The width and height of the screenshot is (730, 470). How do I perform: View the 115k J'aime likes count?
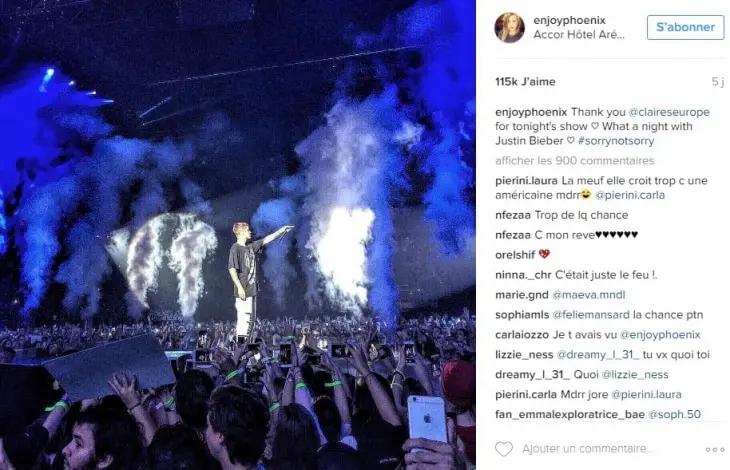[x=525, y=81]
